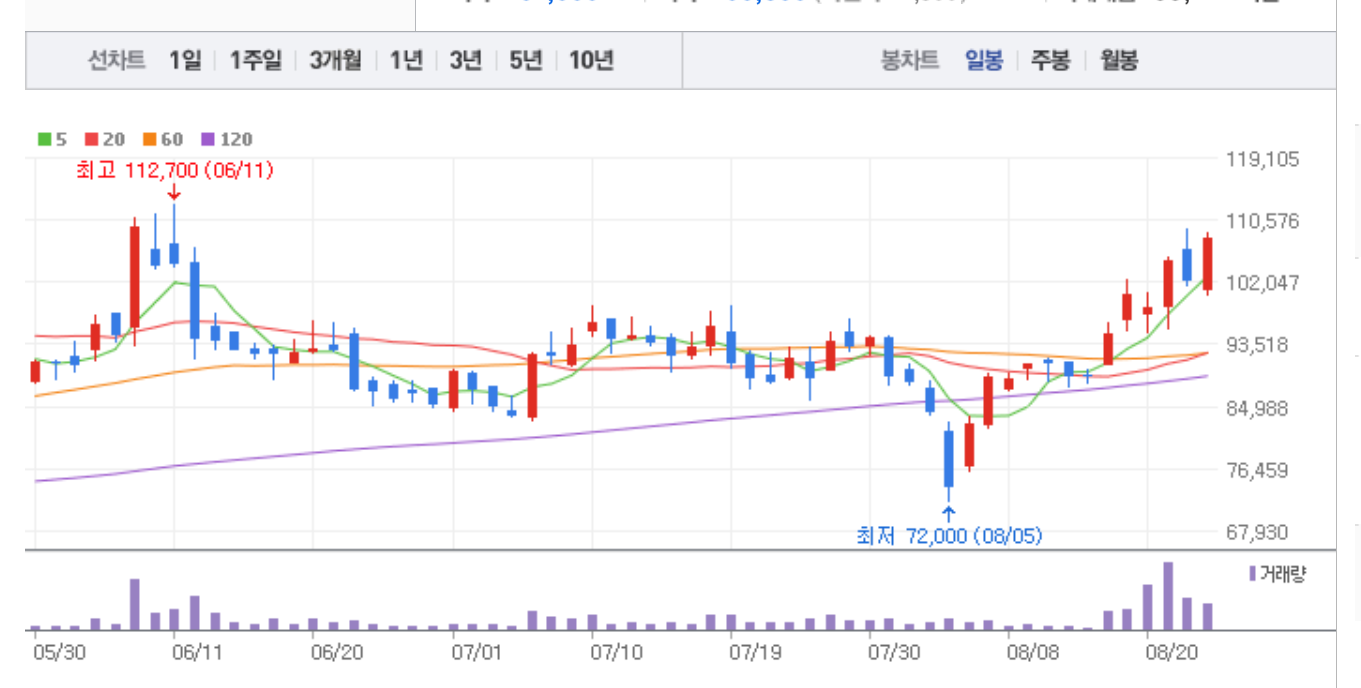
Task: Click the 07/01 date axis label
Action: tap(478, 652)
